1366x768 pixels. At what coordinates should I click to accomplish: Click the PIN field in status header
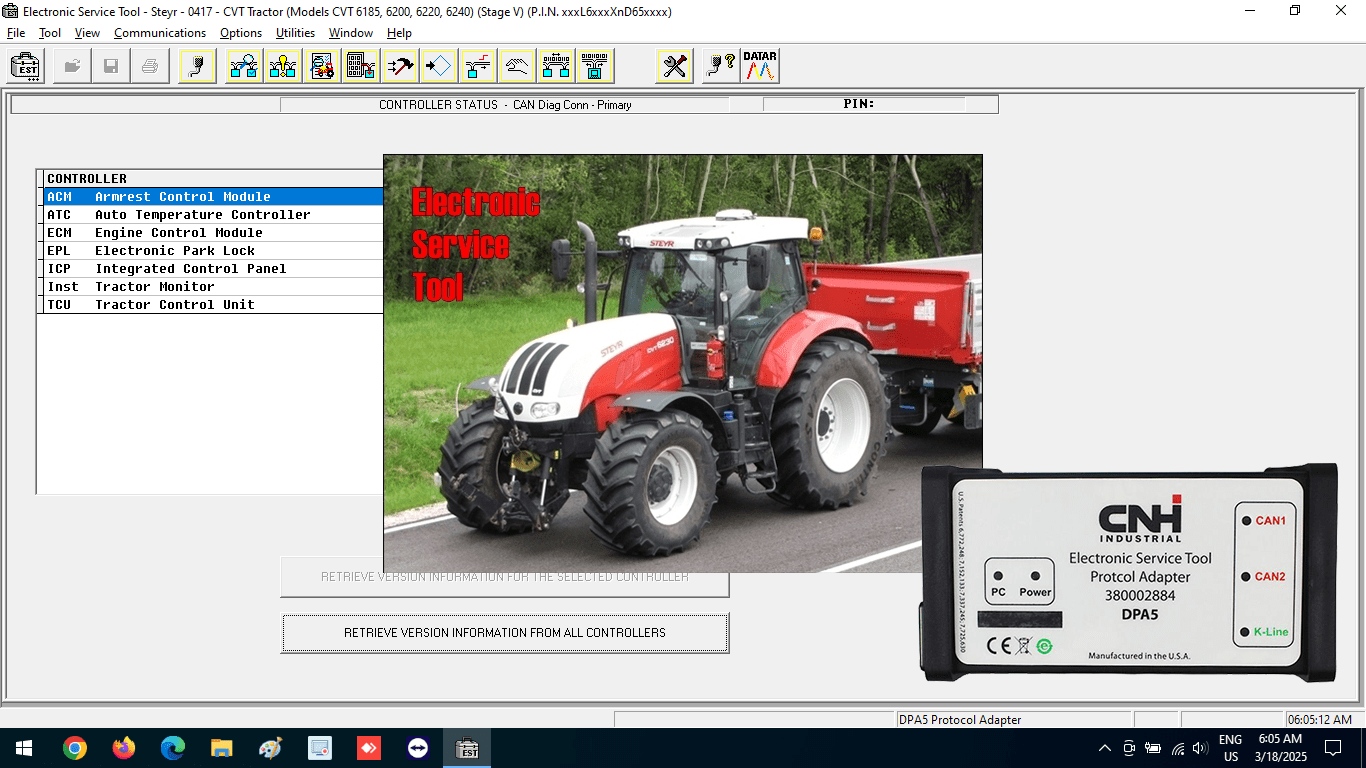coord(864,104)
